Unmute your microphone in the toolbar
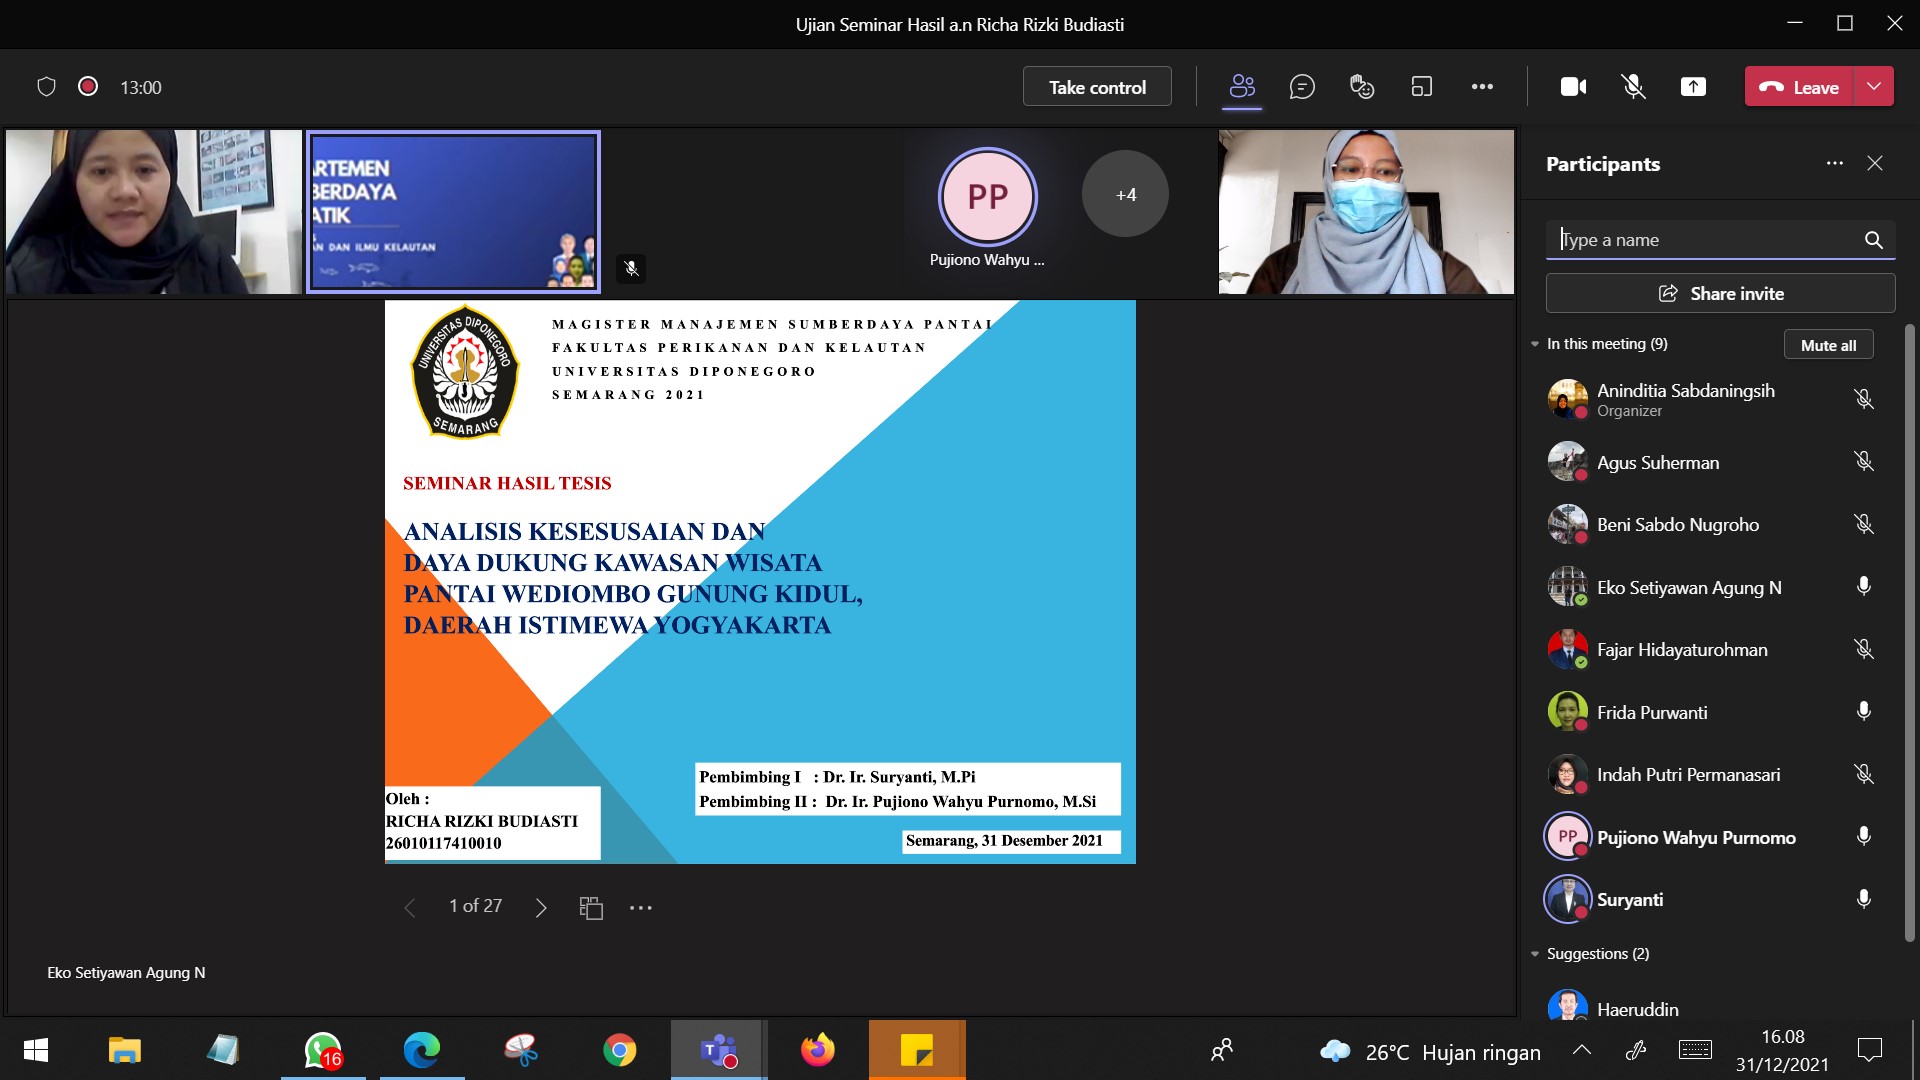1920x1080 pixels. coord(1633,87)
